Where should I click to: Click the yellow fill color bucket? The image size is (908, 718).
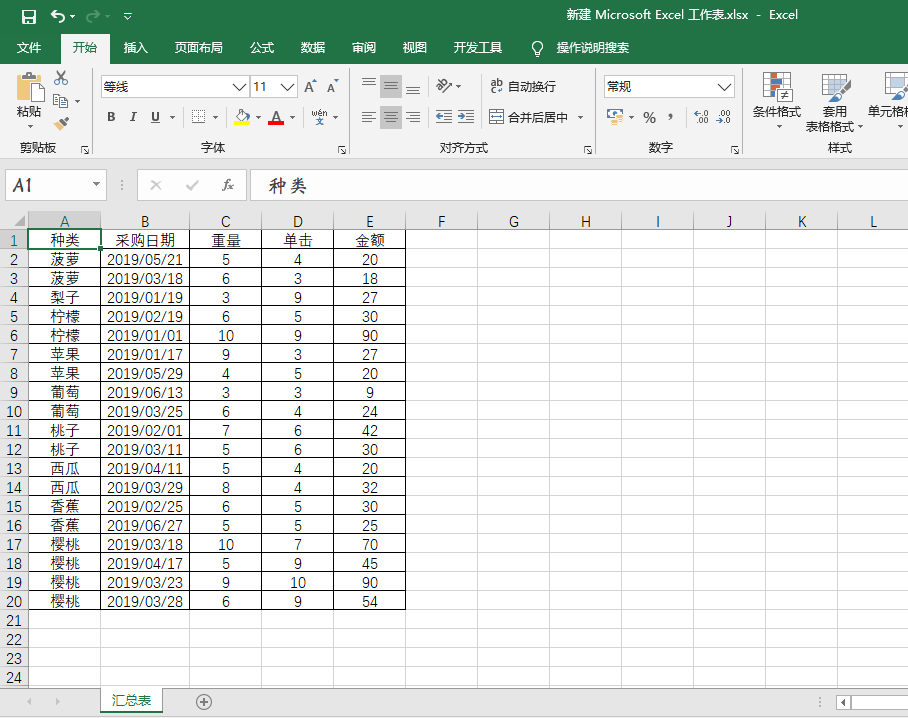tap(242, 117)
